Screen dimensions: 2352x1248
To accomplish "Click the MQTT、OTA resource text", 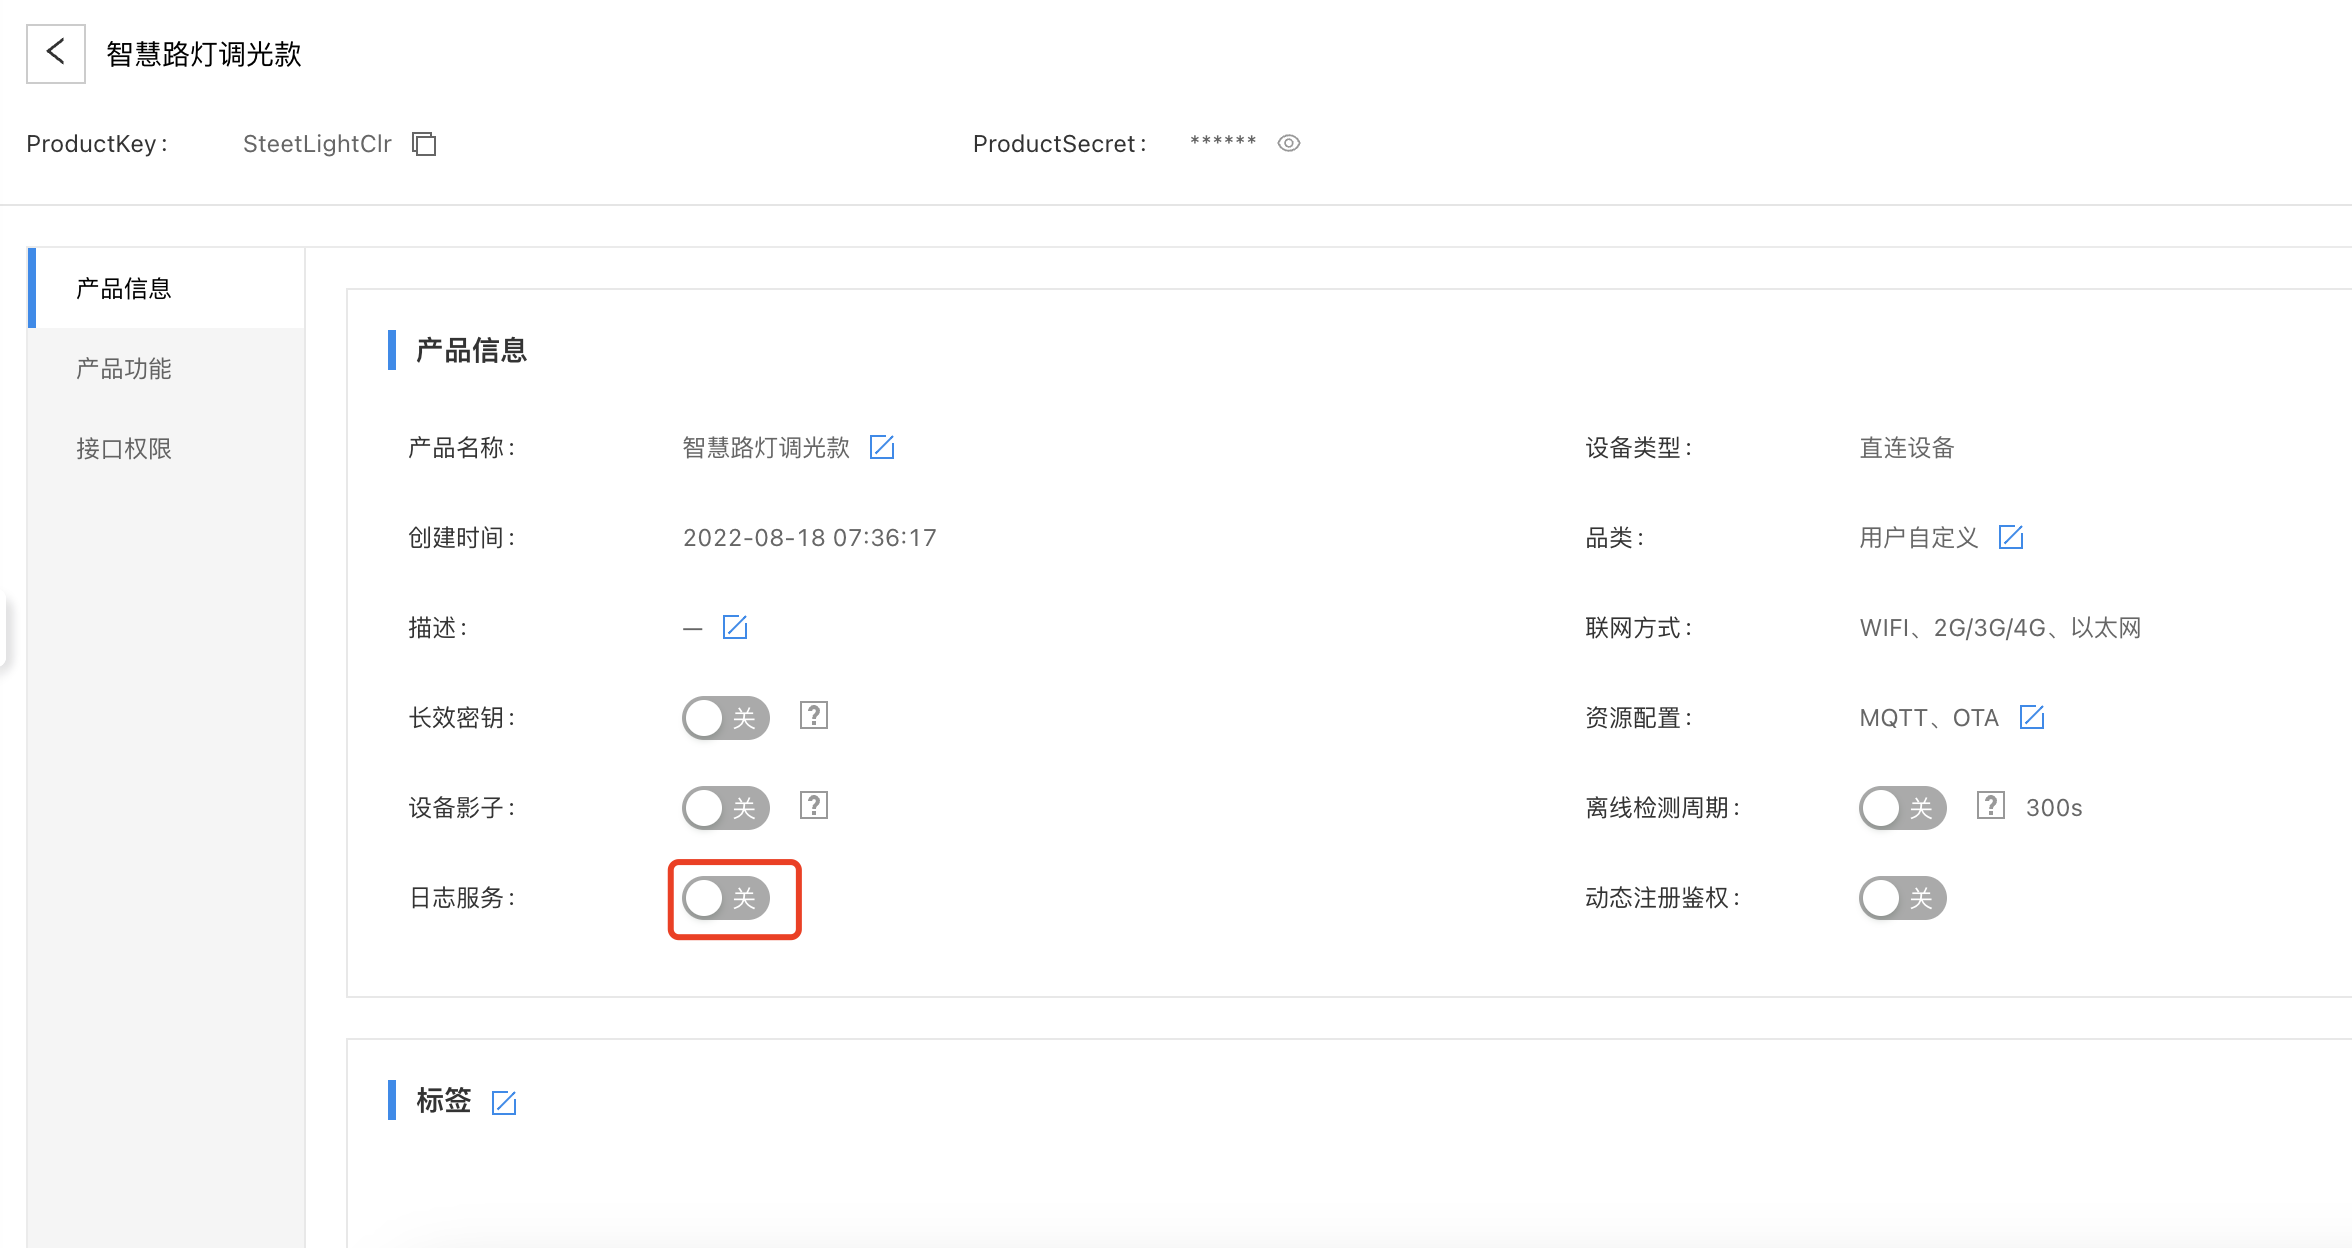I will pos(1929,718).
